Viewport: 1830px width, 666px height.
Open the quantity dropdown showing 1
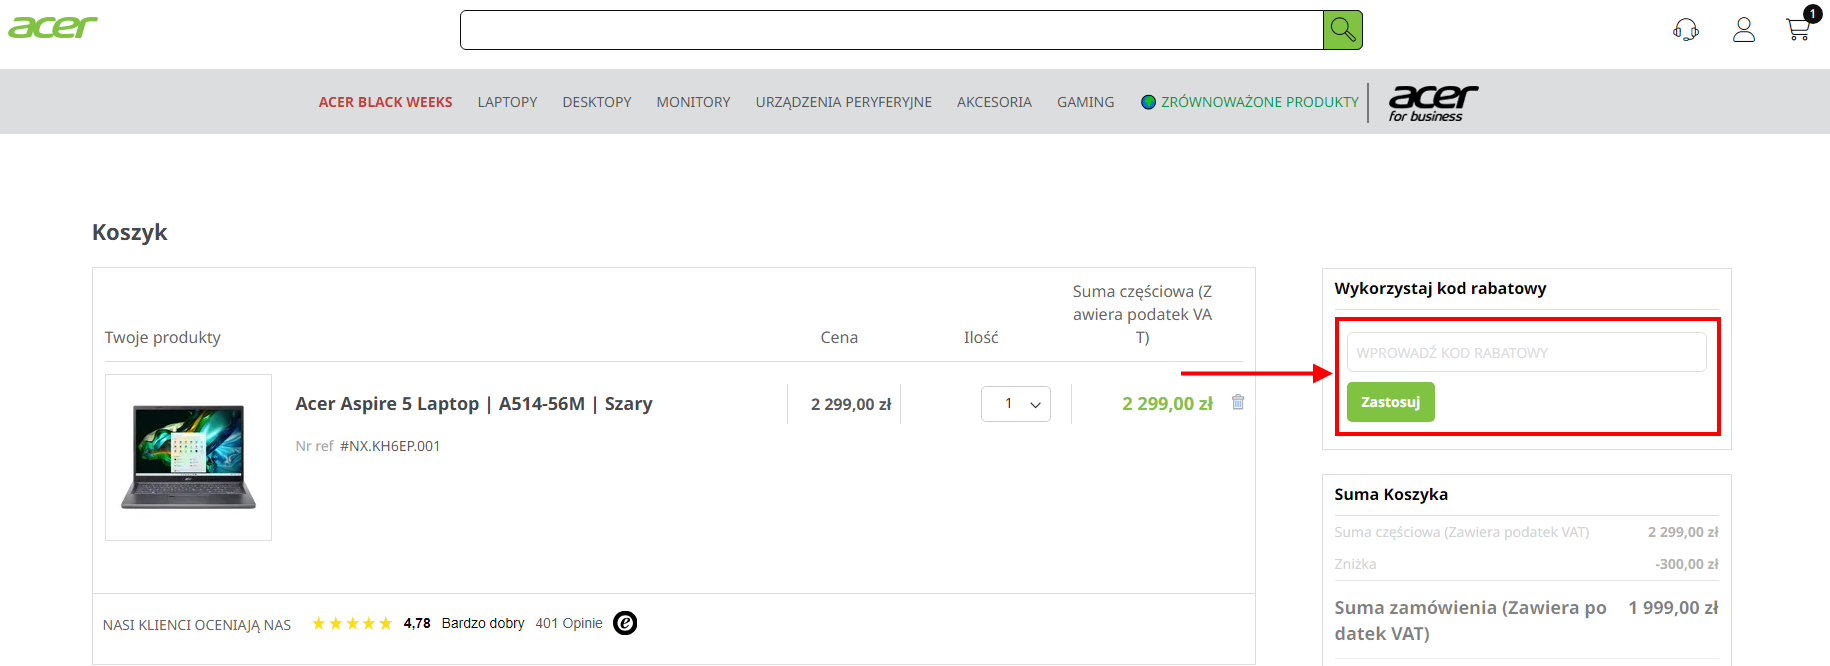click(x=1016, y=404)
